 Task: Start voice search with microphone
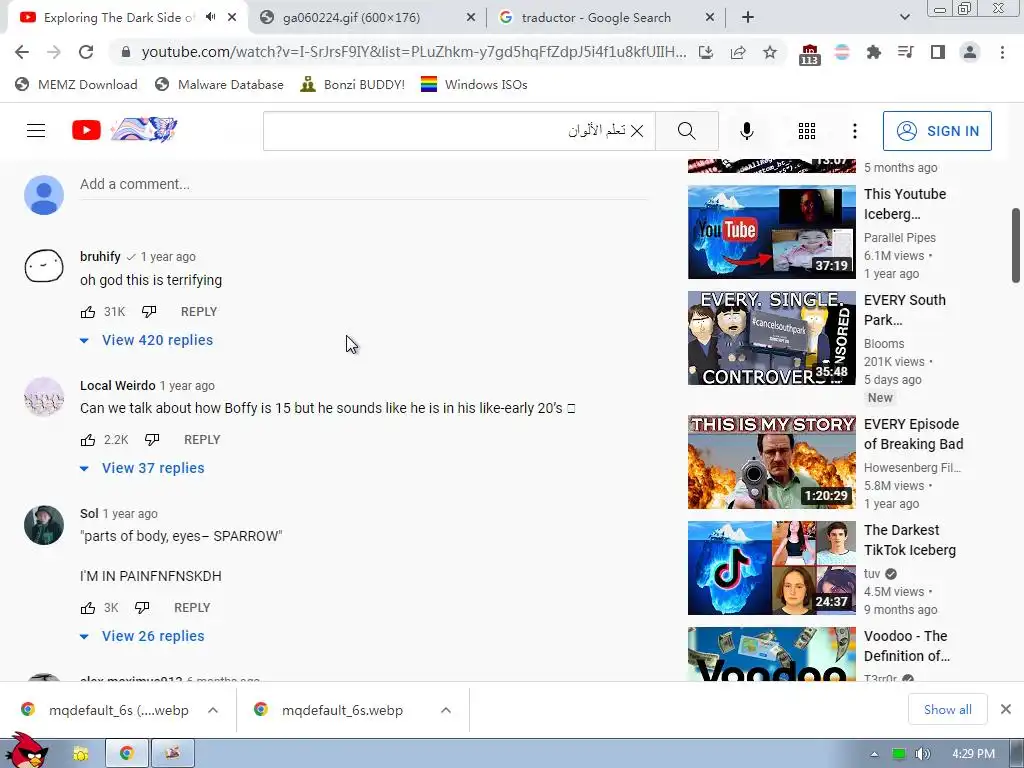coord(746,131)
